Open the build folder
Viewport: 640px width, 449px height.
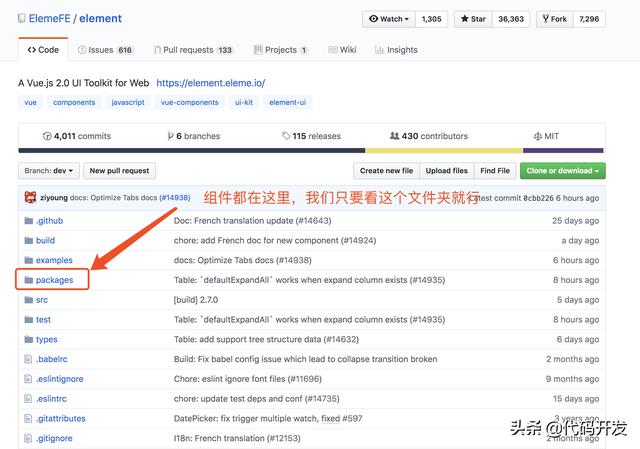pos(45,240)
